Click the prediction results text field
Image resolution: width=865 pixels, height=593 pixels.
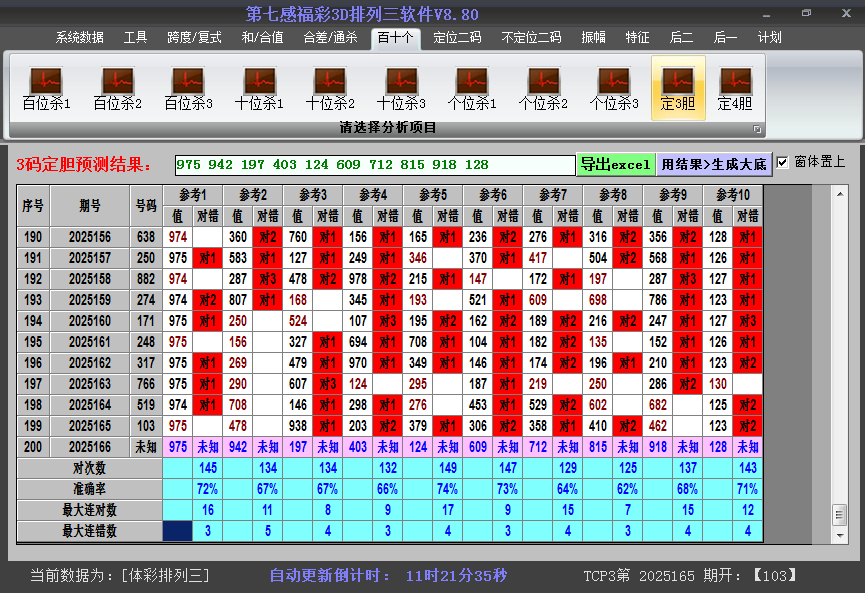coord(375,164)
